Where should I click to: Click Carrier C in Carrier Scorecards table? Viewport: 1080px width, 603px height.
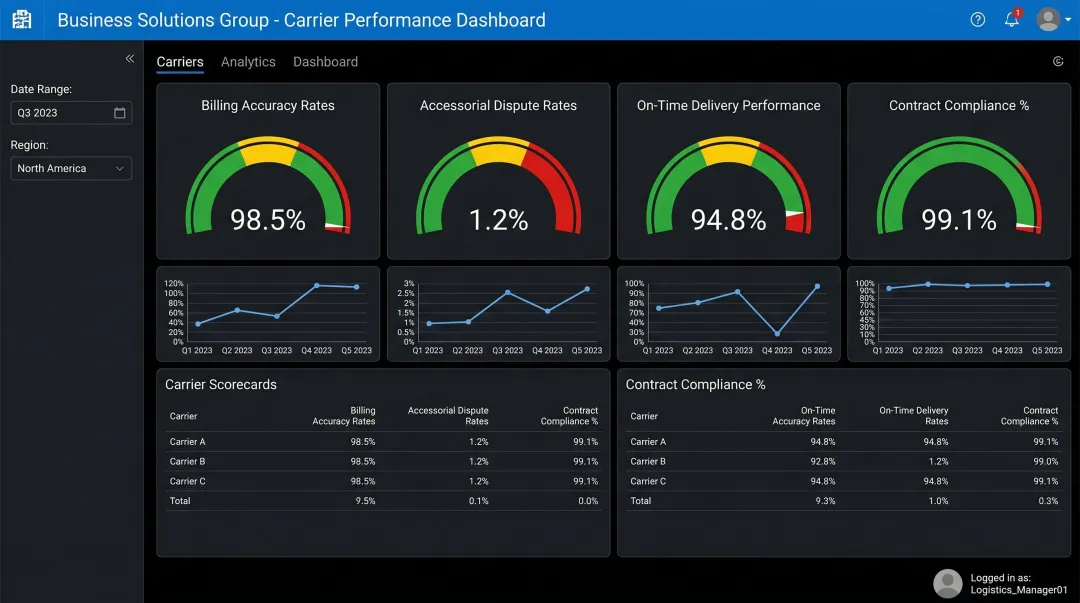click(x=187, y=481)
